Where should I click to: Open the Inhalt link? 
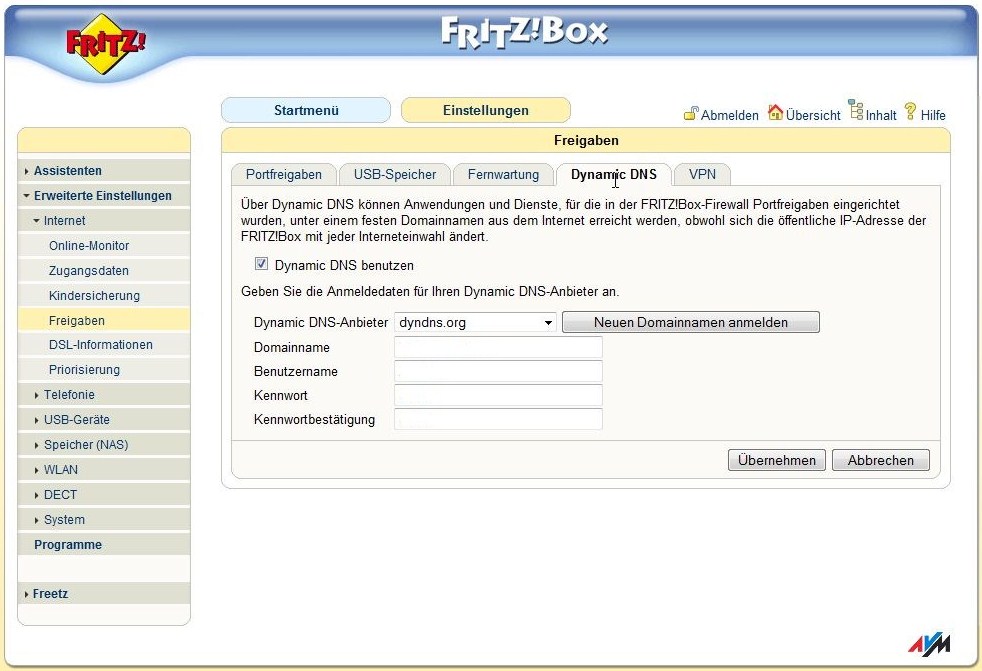[x=881, y=115]
